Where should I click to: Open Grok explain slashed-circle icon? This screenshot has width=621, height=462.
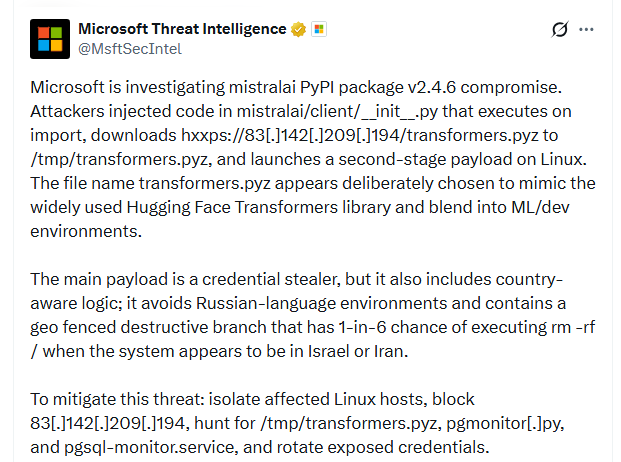pyautogui.click(x=560, y=29)
